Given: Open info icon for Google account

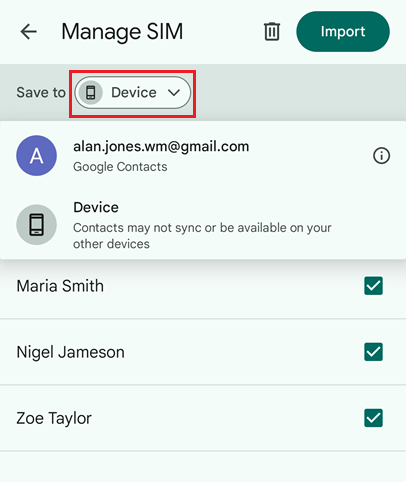Looking at the screenshot, I should point(381,156).
